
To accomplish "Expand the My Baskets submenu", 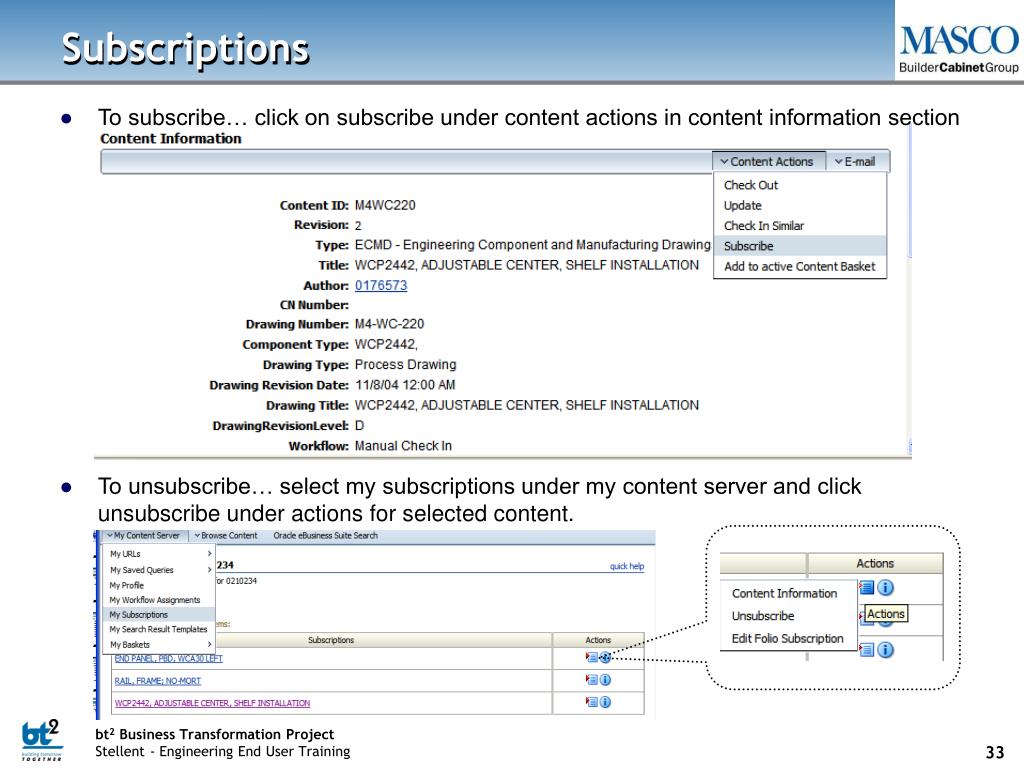I will 160,645.
